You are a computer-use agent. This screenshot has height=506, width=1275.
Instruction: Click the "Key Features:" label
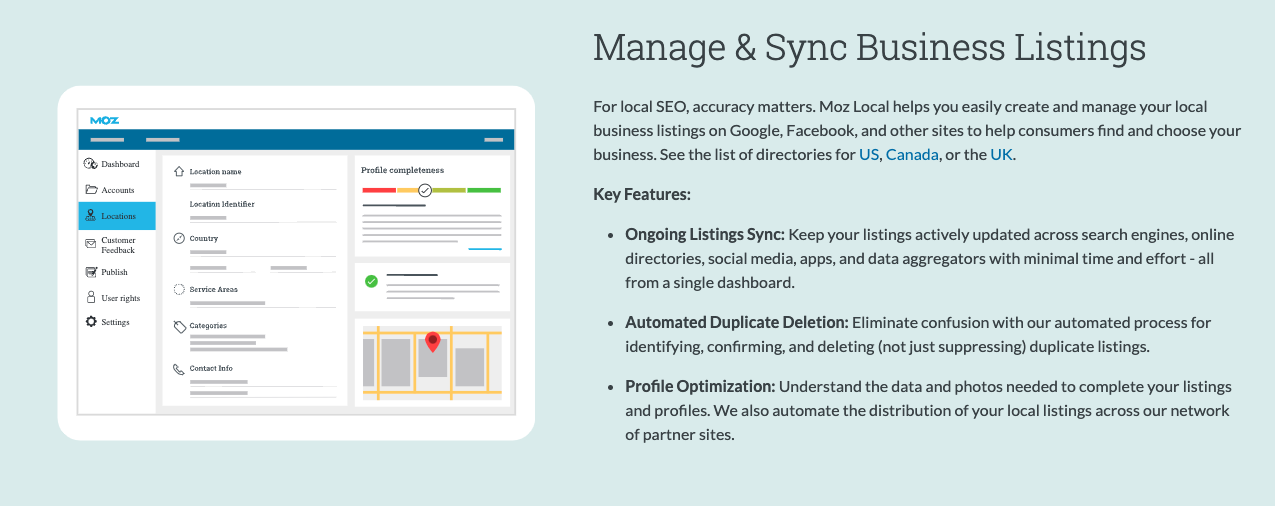tap(642, 194)
